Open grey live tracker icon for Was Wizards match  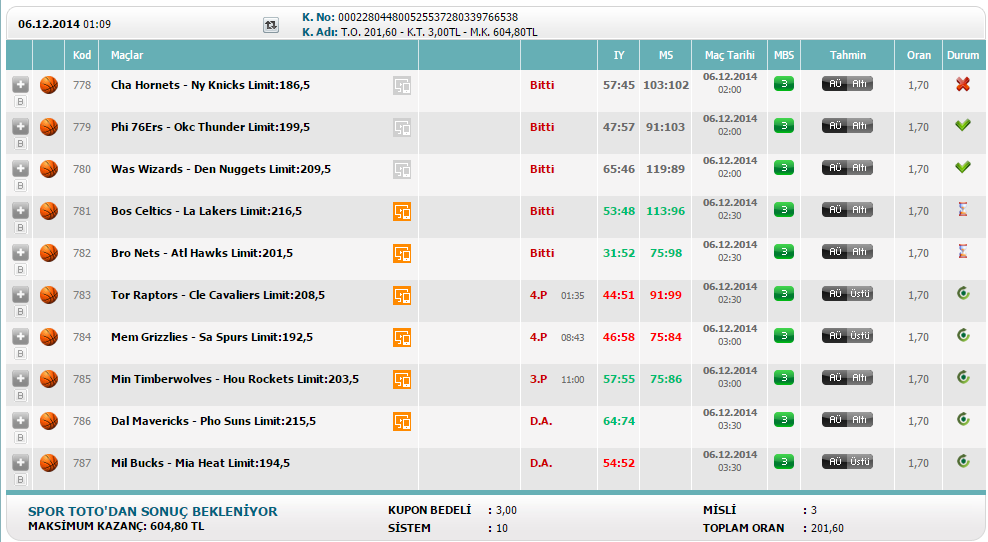click(x=402, y=170)
